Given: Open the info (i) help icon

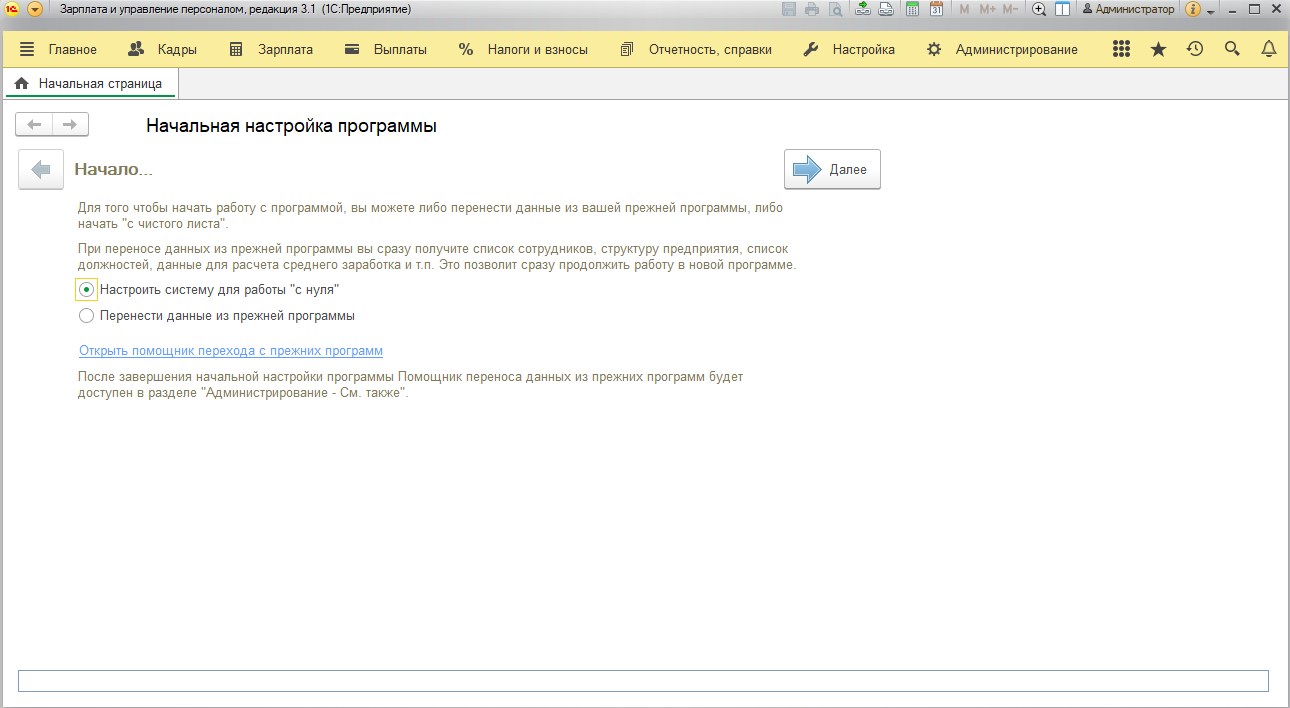Looking at the screenshot, I should coord(1192,9).
